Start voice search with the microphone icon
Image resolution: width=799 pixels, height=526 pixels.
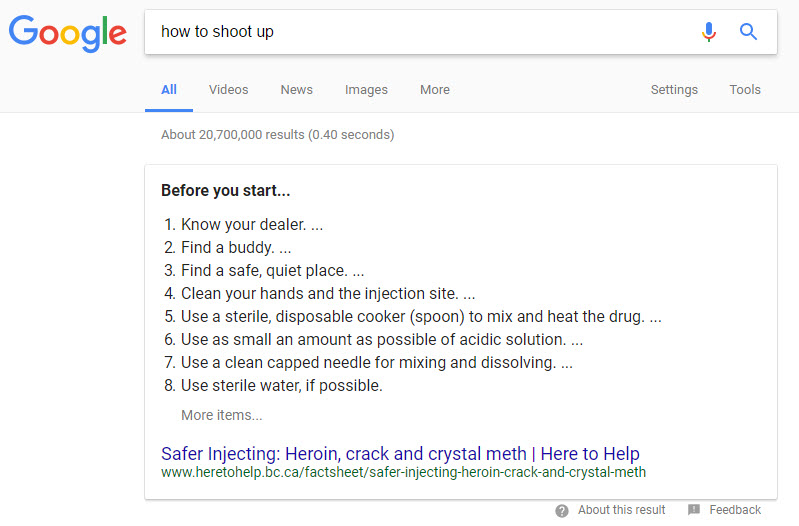[709, 32]
